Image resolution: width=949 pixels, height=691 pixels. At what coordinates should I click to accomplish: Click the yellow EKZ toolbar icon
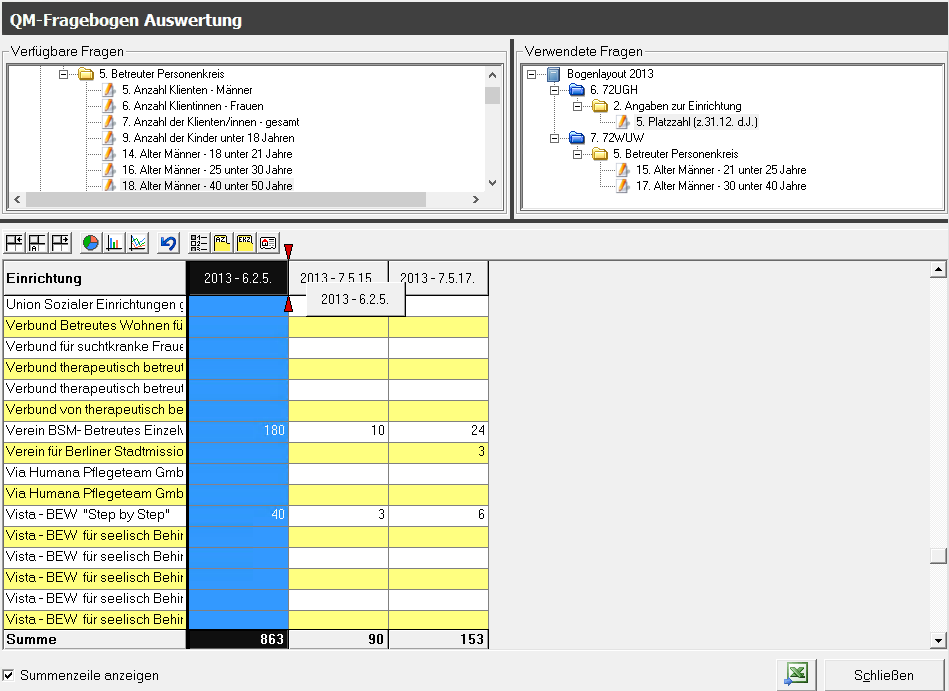pos(245,243)
